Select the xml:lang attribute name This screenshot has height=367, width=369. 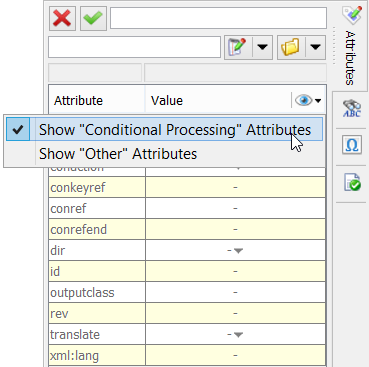[74, 355]
